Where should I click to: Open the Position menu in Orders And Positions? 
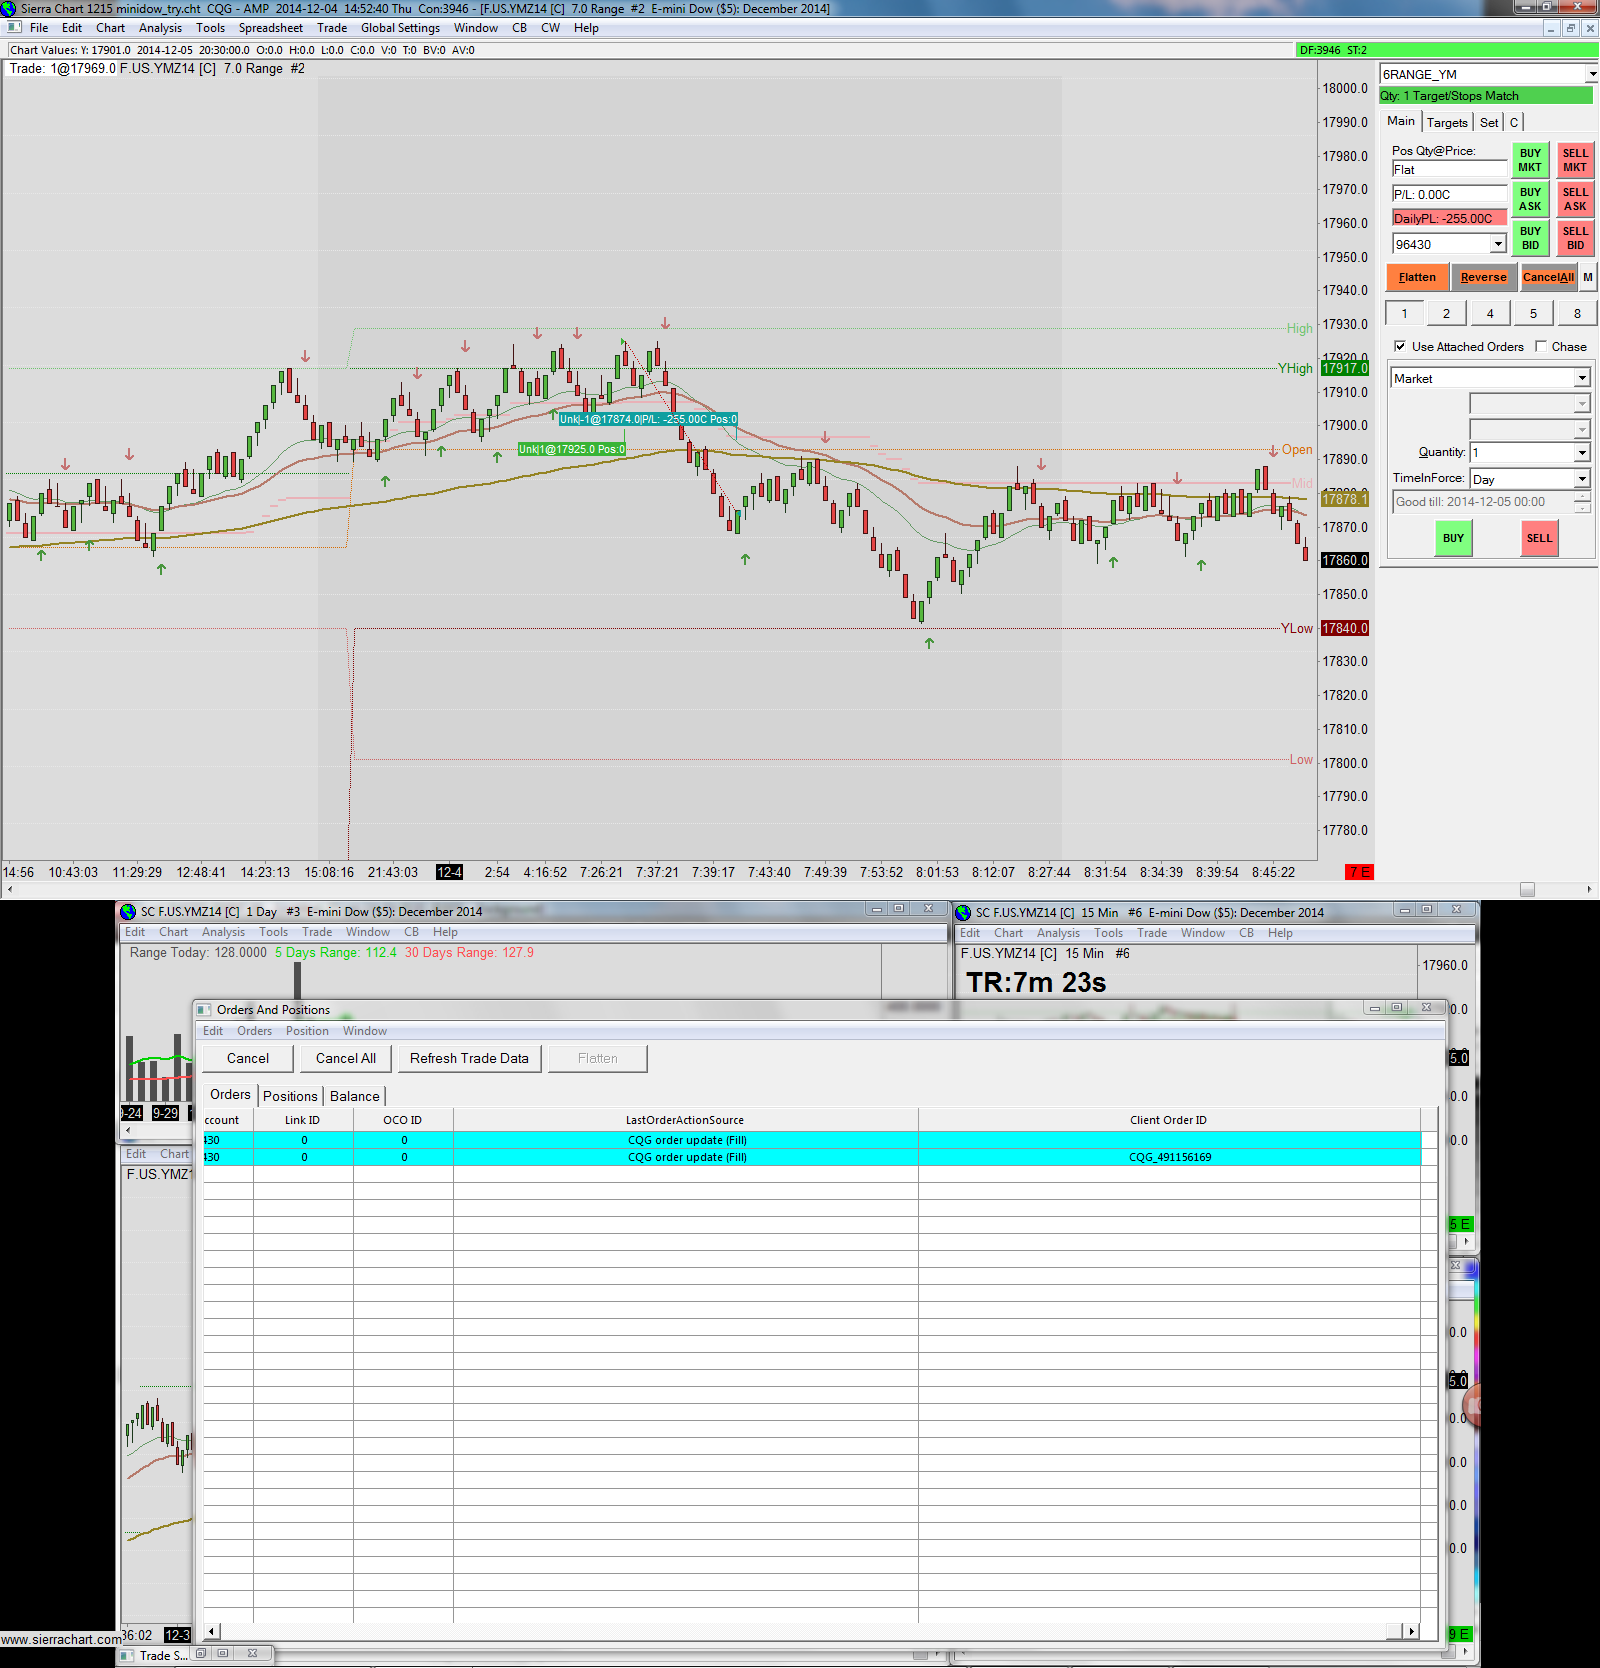[307, 1031]
